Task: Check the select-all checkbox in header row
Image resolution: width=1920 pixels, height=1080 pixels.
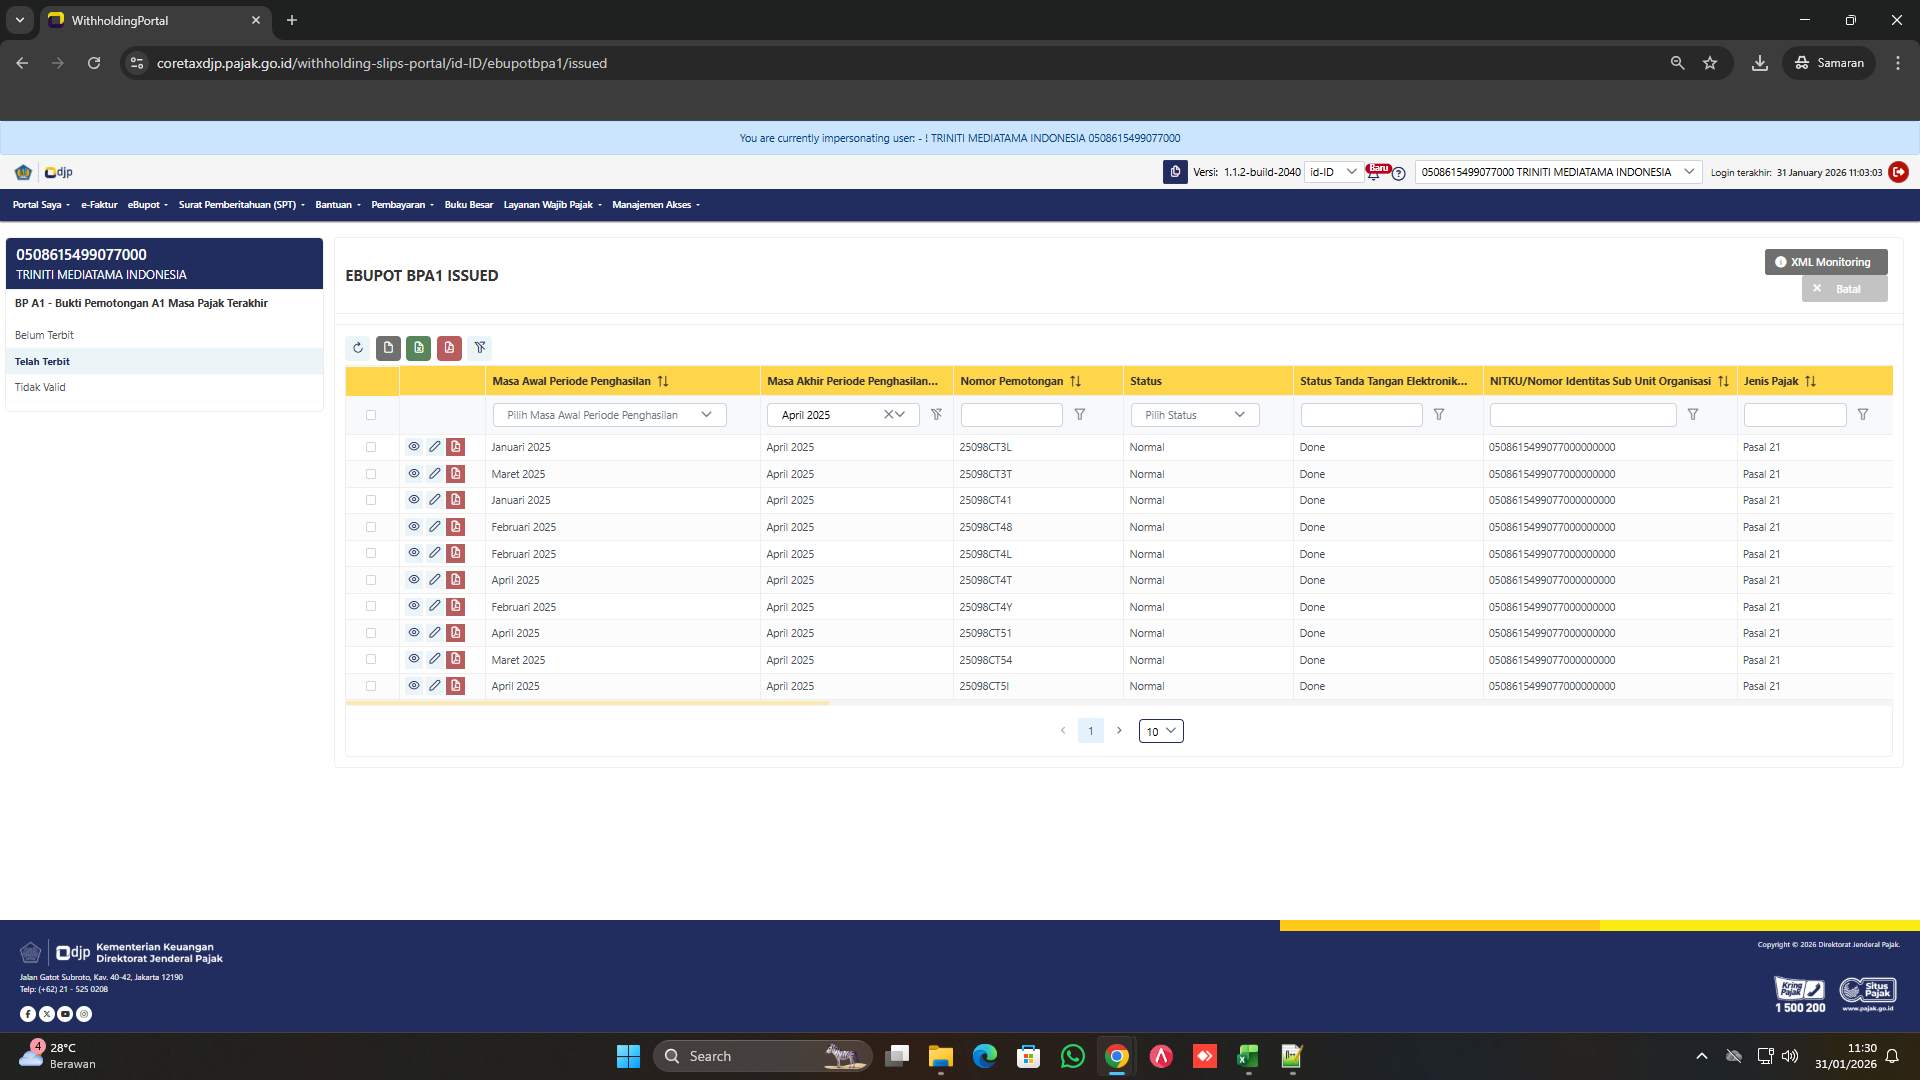Action: pyautogui.click(x=371, y=415)
